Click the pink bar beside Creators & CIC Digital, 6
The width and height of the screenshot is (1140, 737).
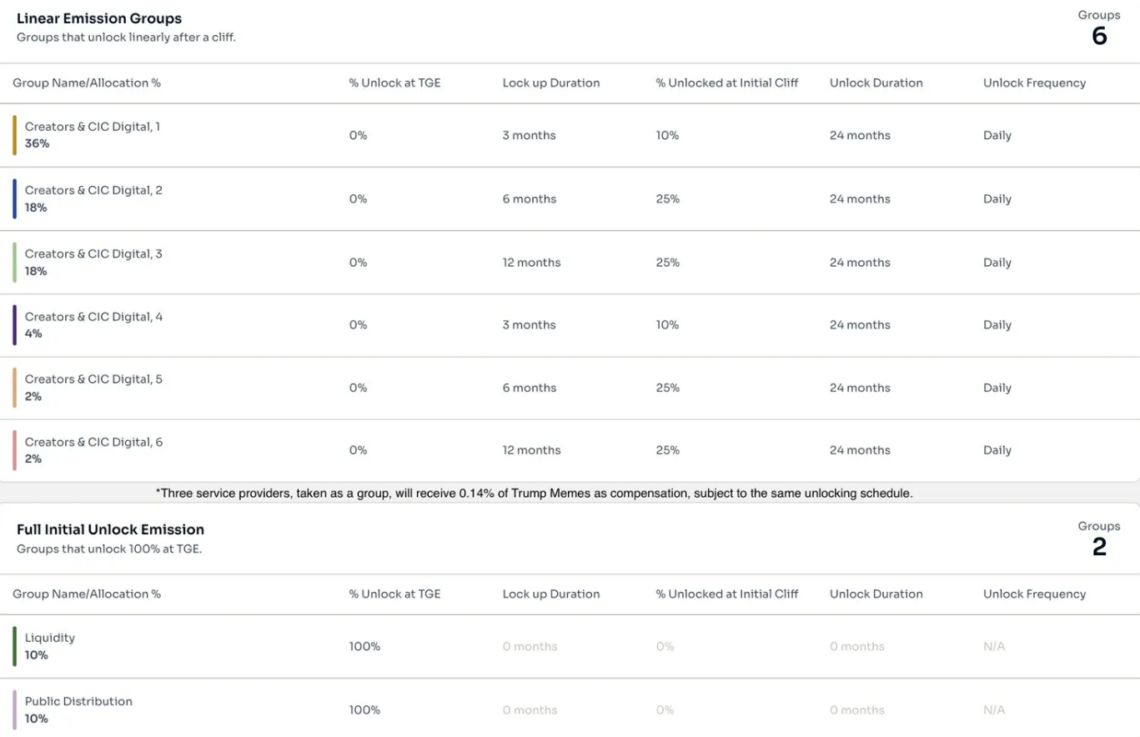(15, 450)
